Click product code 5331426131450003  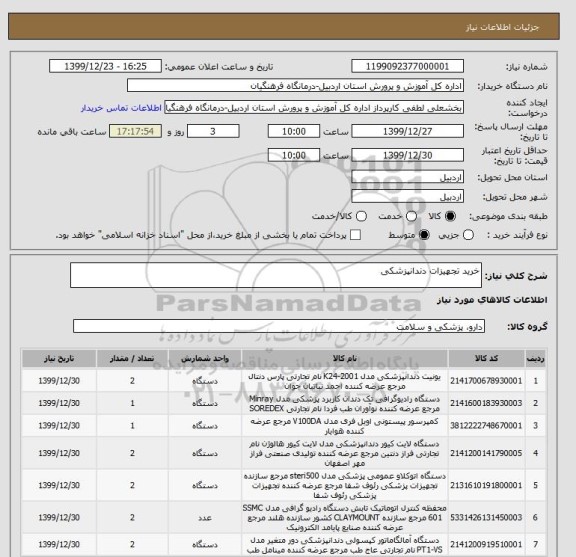486,518
